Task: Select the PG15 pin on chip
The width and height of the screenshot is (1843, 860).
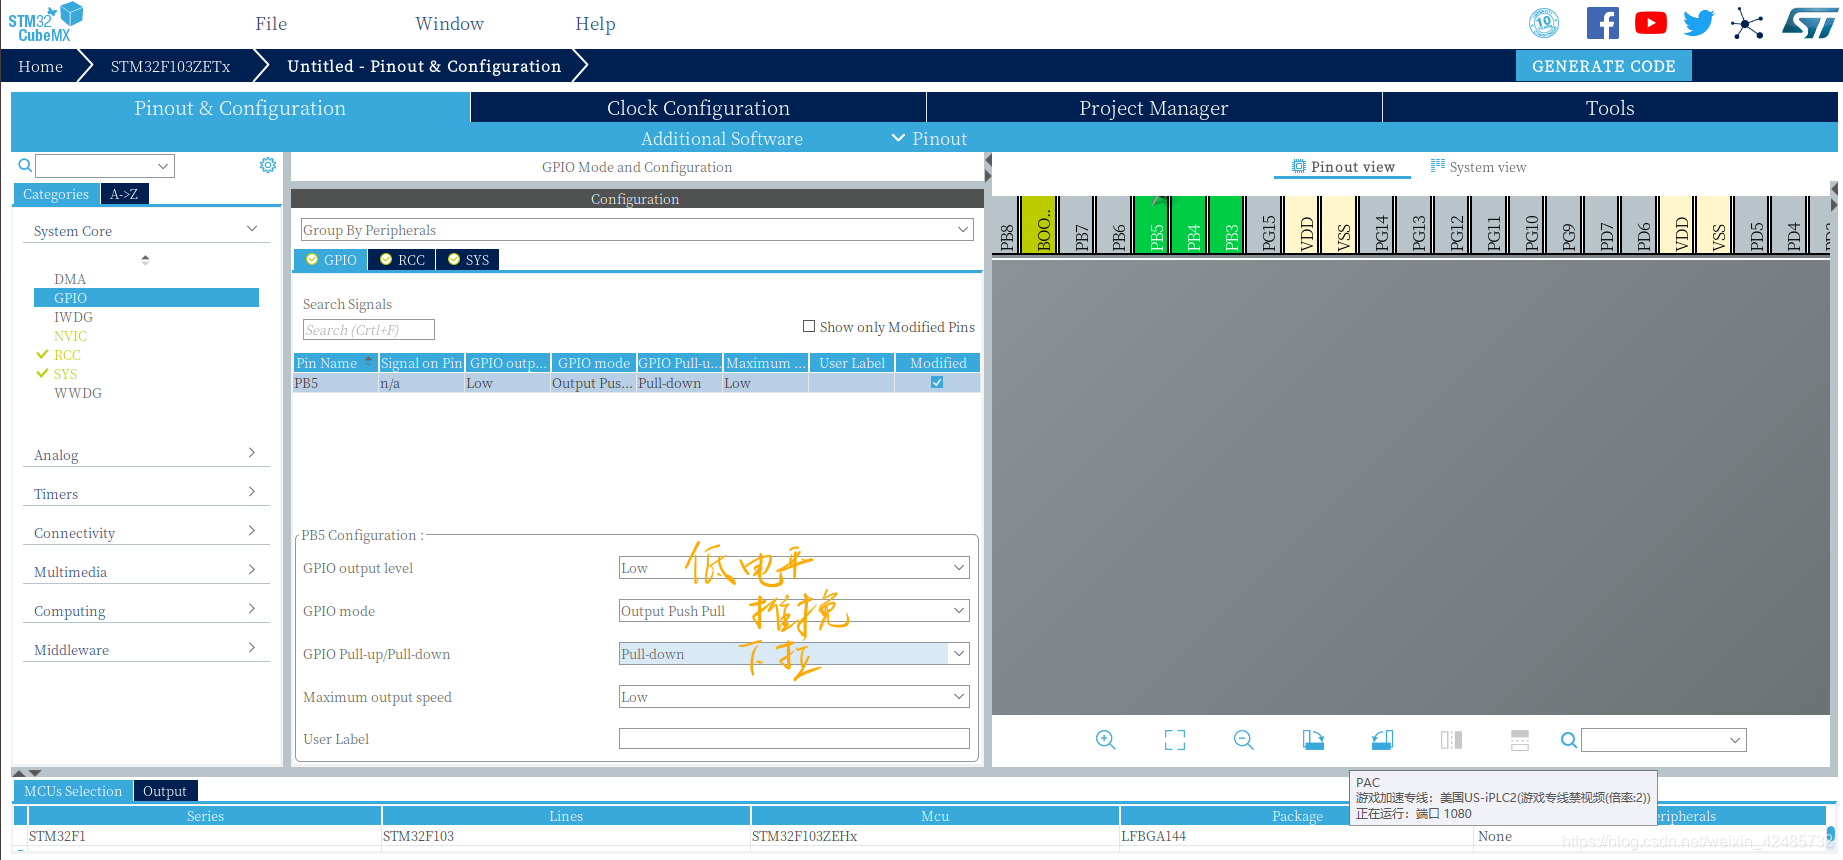Action: pos(1267,226)
